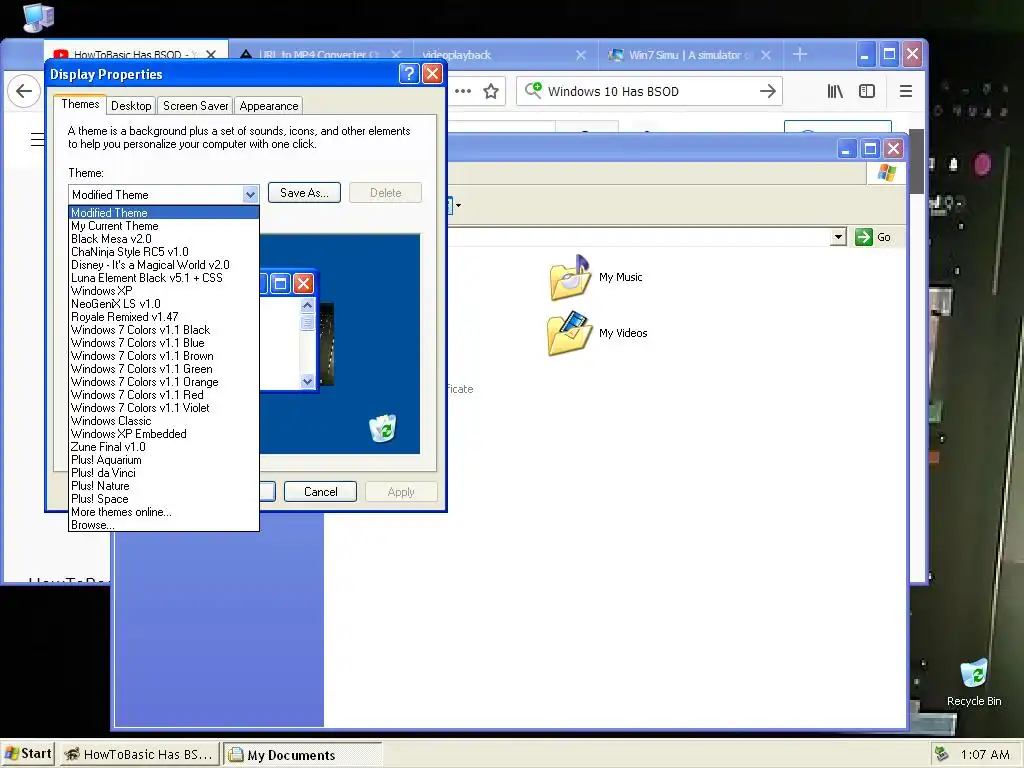Click the green Go arrow in My Documents

(863, 237)
